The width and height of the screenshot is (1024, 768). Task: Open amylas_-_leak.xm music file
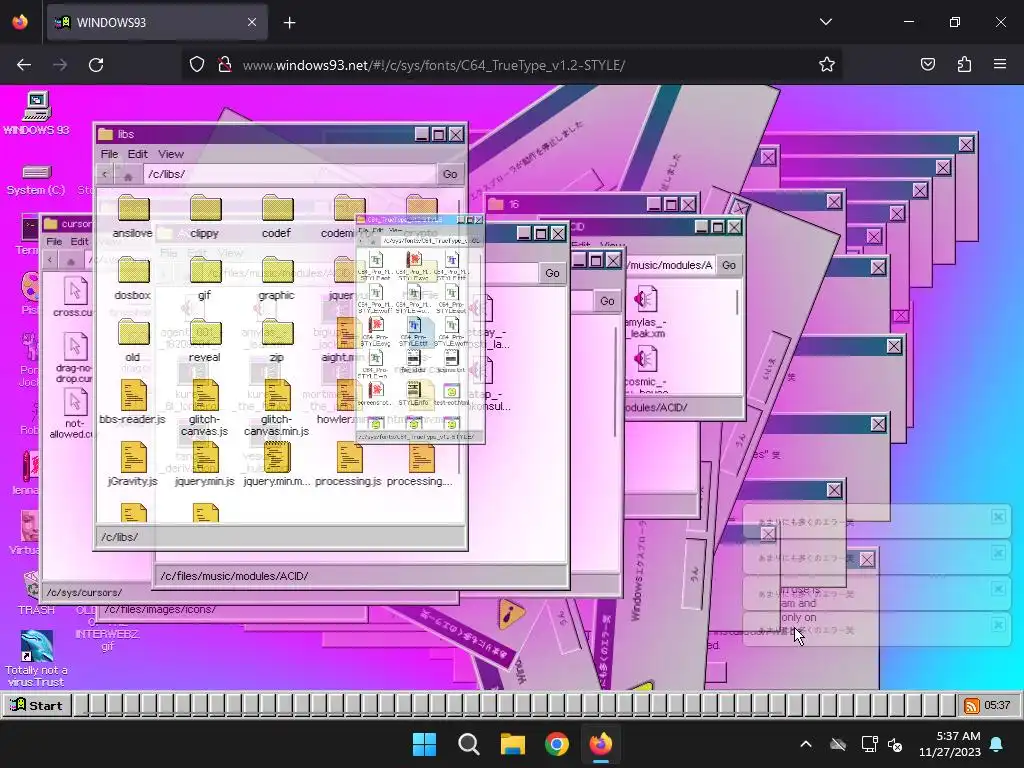tap(646, 312)
